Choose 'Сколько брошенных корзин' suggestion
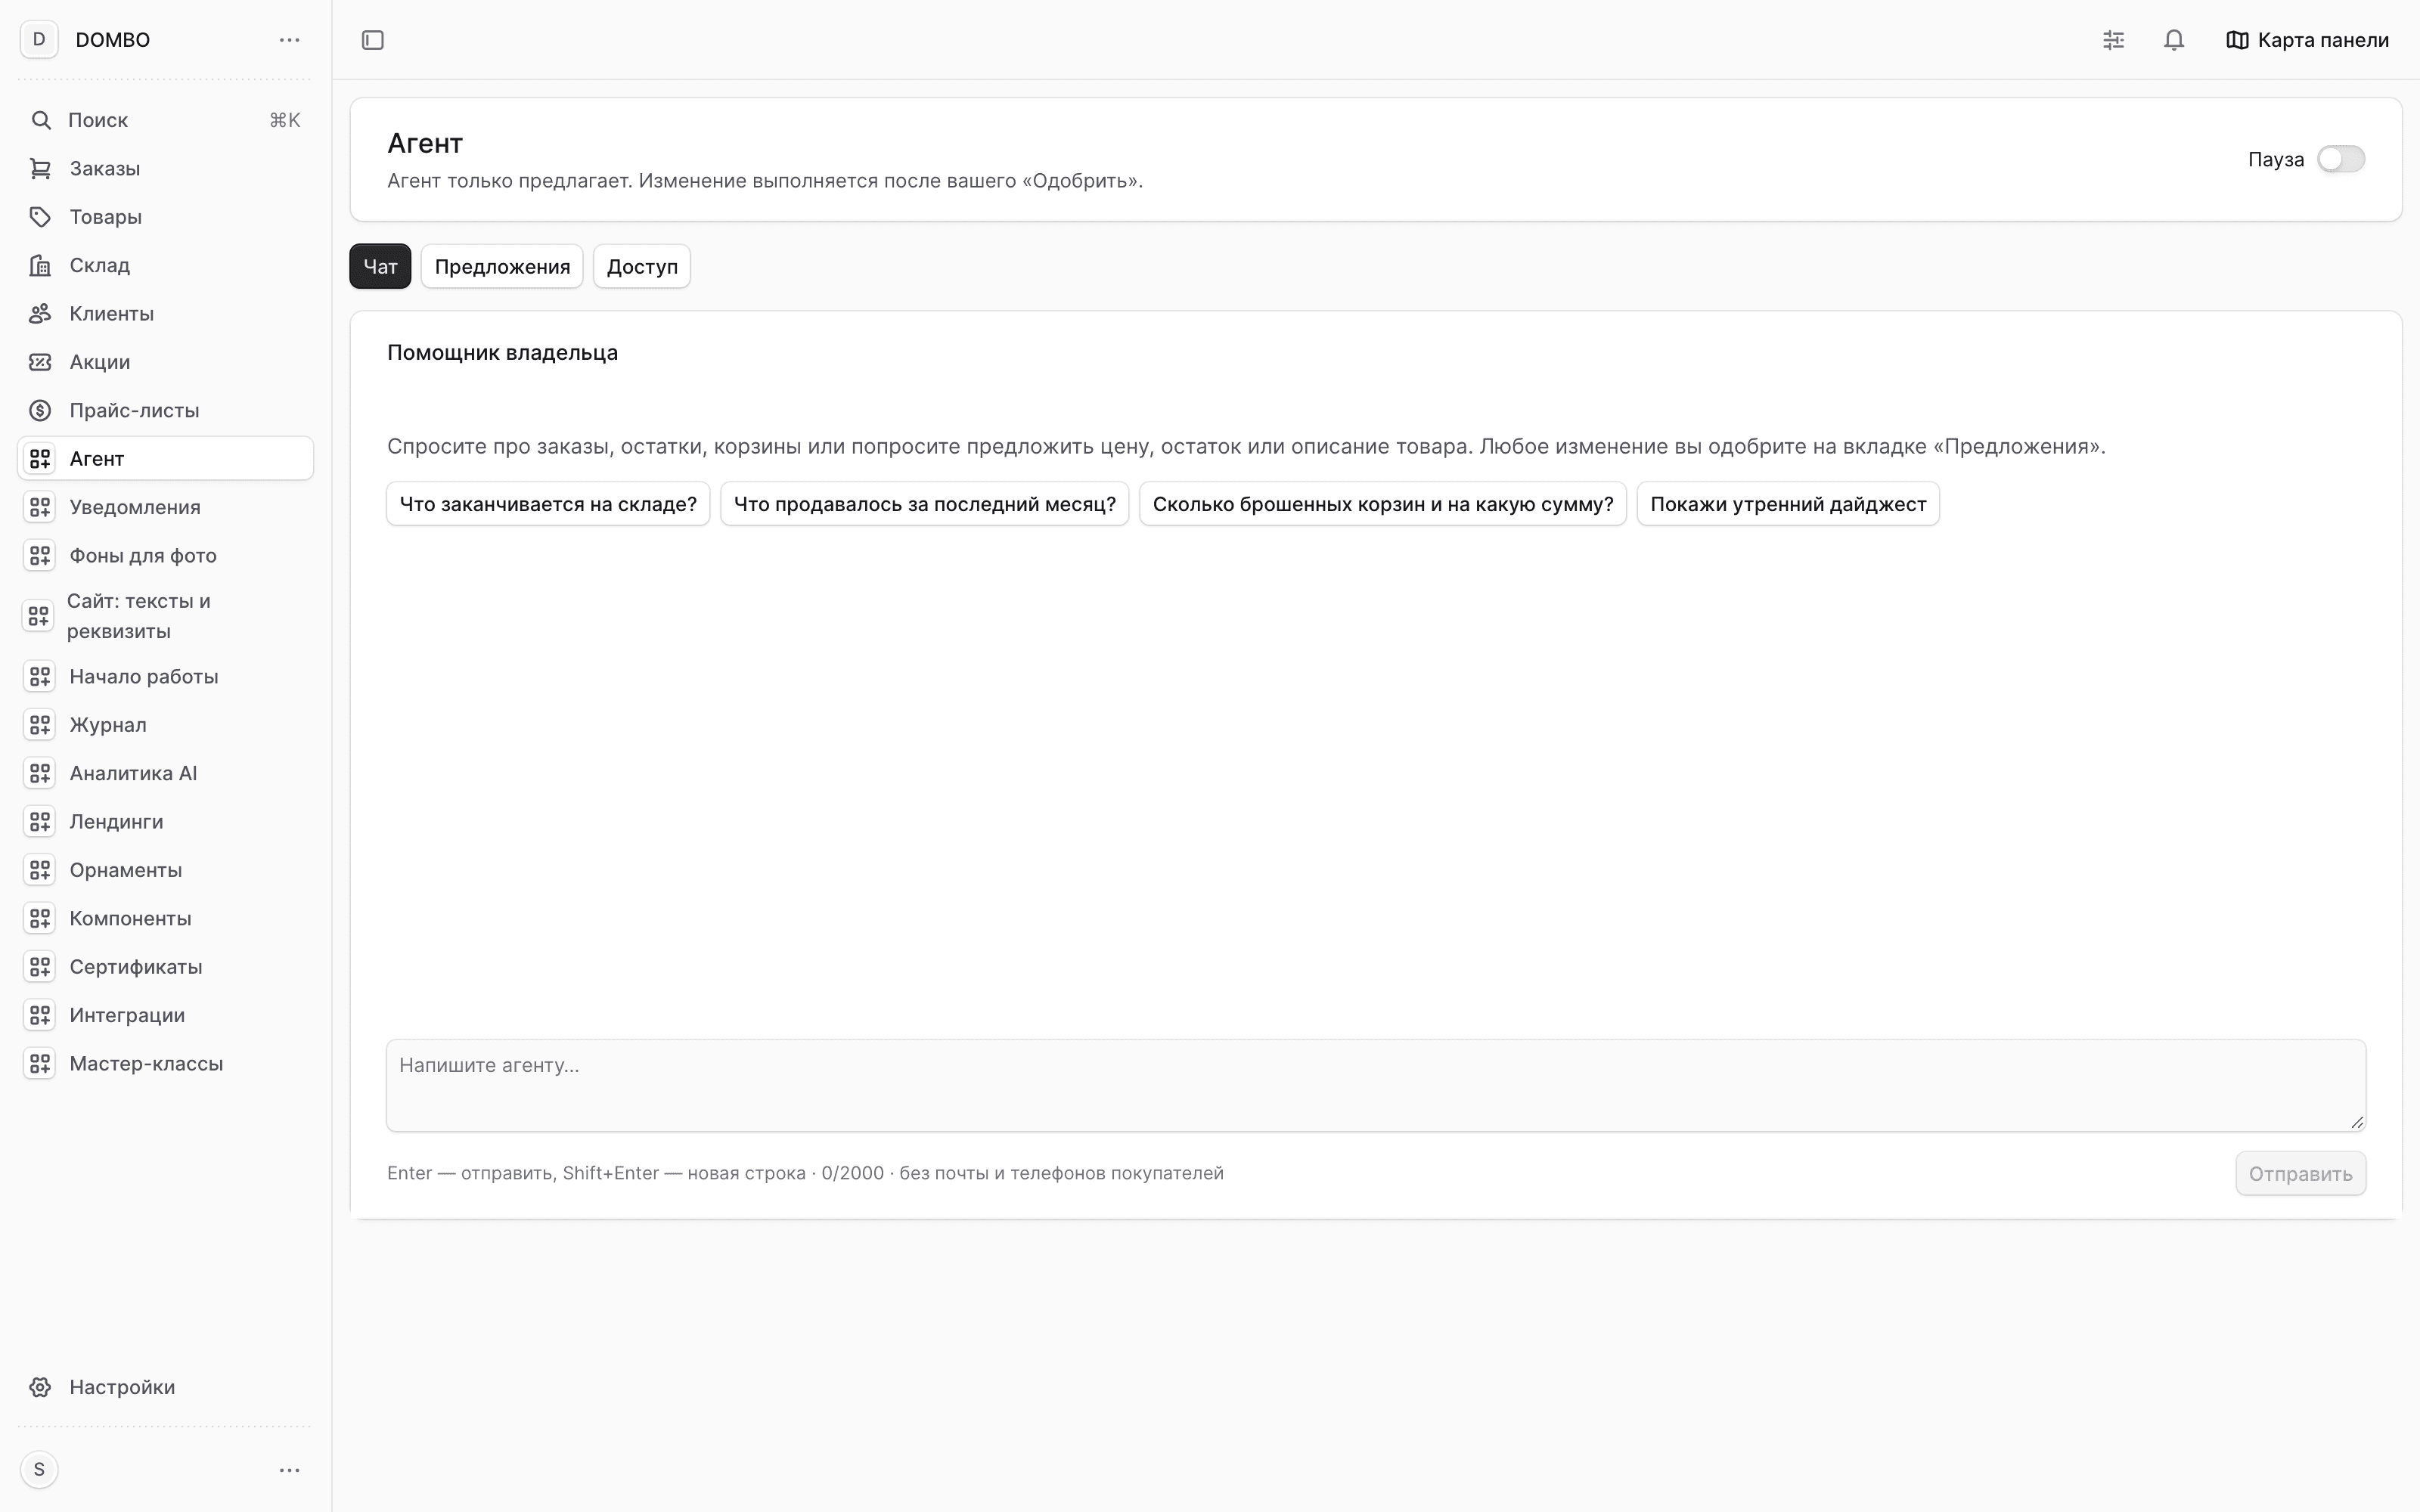2420x1512 pixels. 1383,504
